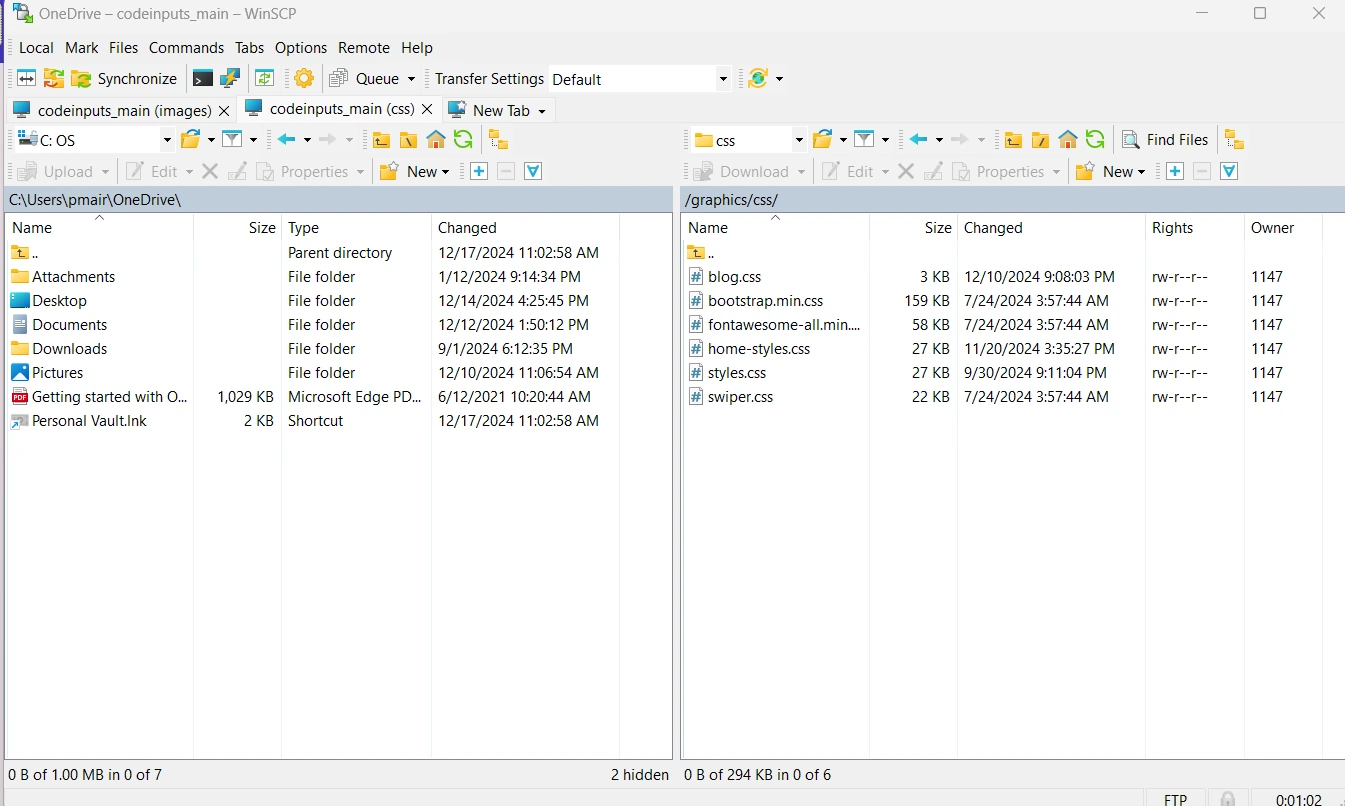The width and height of the screenshot is (1345, 806).
Task: Go back in remote panel history
Action: coord(919,139)
